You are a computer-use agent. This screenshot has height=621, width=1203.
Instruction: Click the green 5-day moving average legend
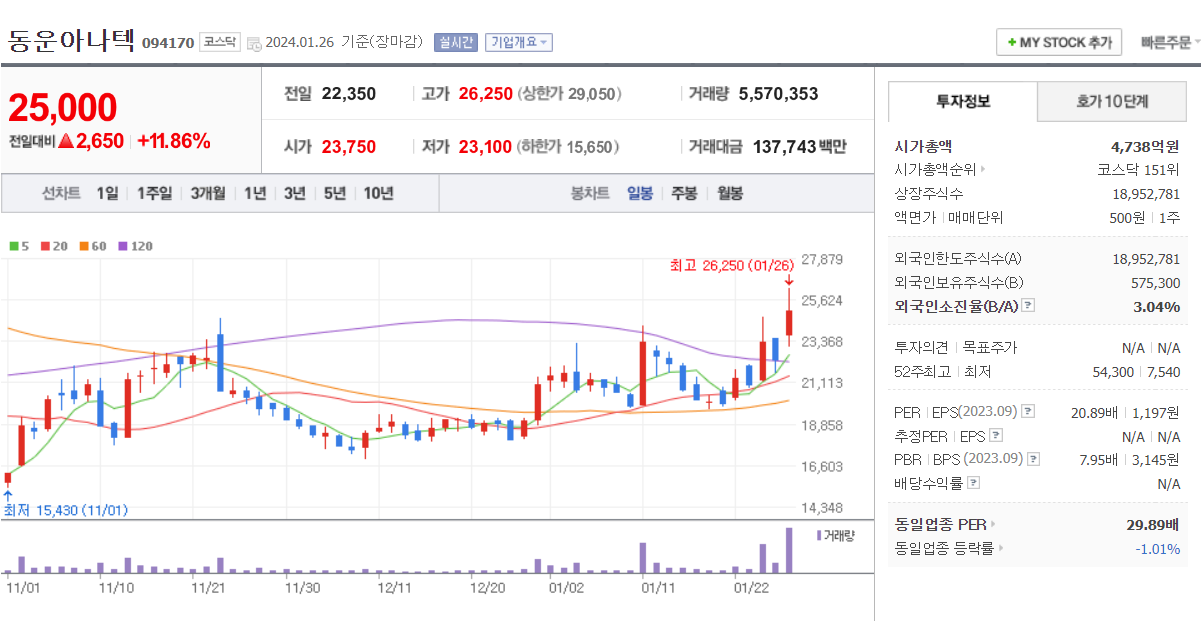pyautogui.click(x=18, y=245)
